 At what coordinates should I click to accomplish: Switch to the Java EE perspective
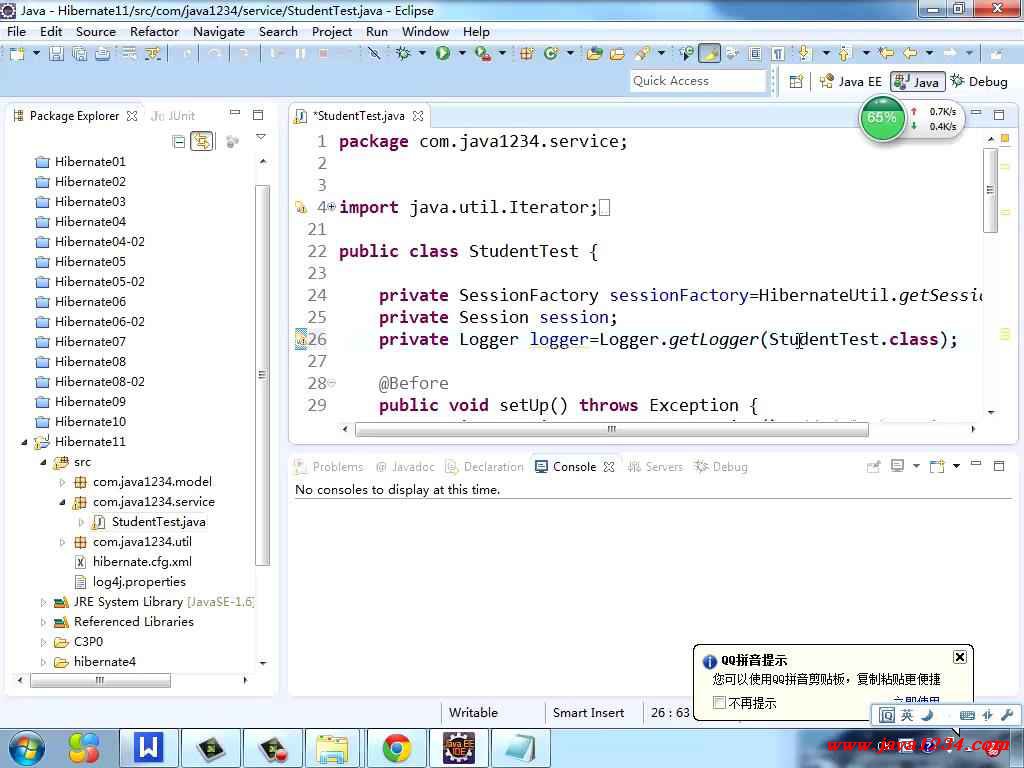850,82
